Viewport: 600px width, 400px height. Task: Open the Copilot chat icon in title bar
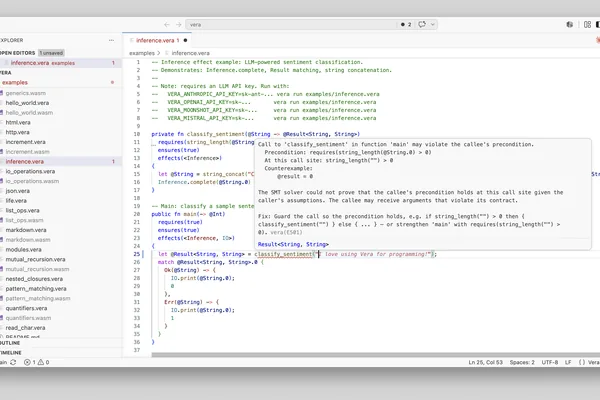(422, 24)
